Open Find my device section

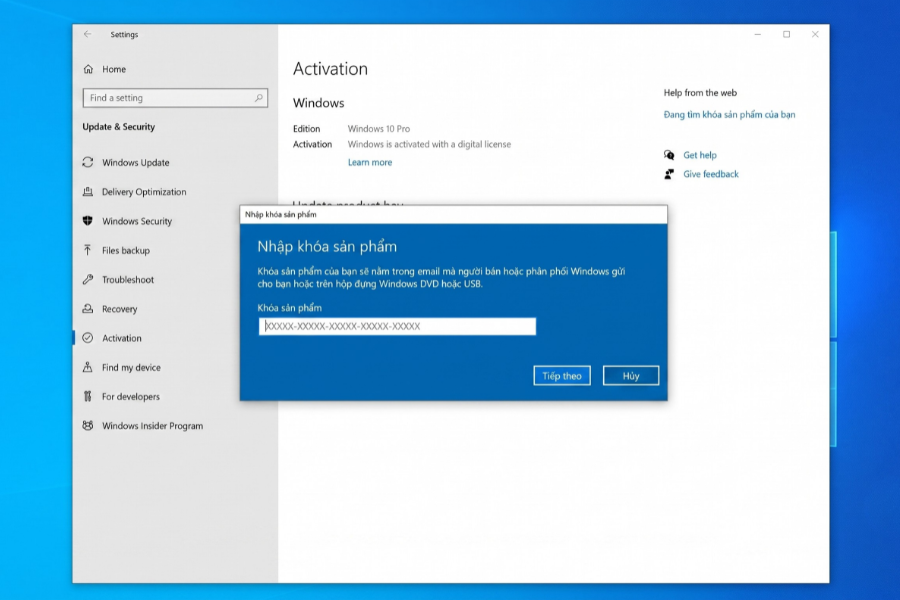pos(131,367)
